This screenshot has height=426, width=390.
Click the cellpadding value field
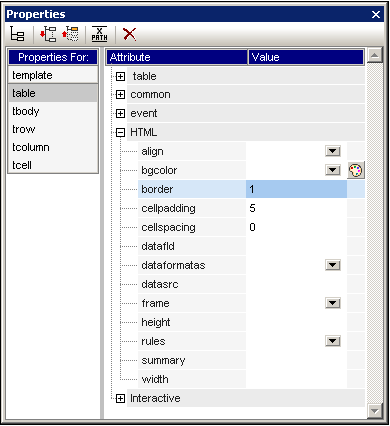(296, 208)
